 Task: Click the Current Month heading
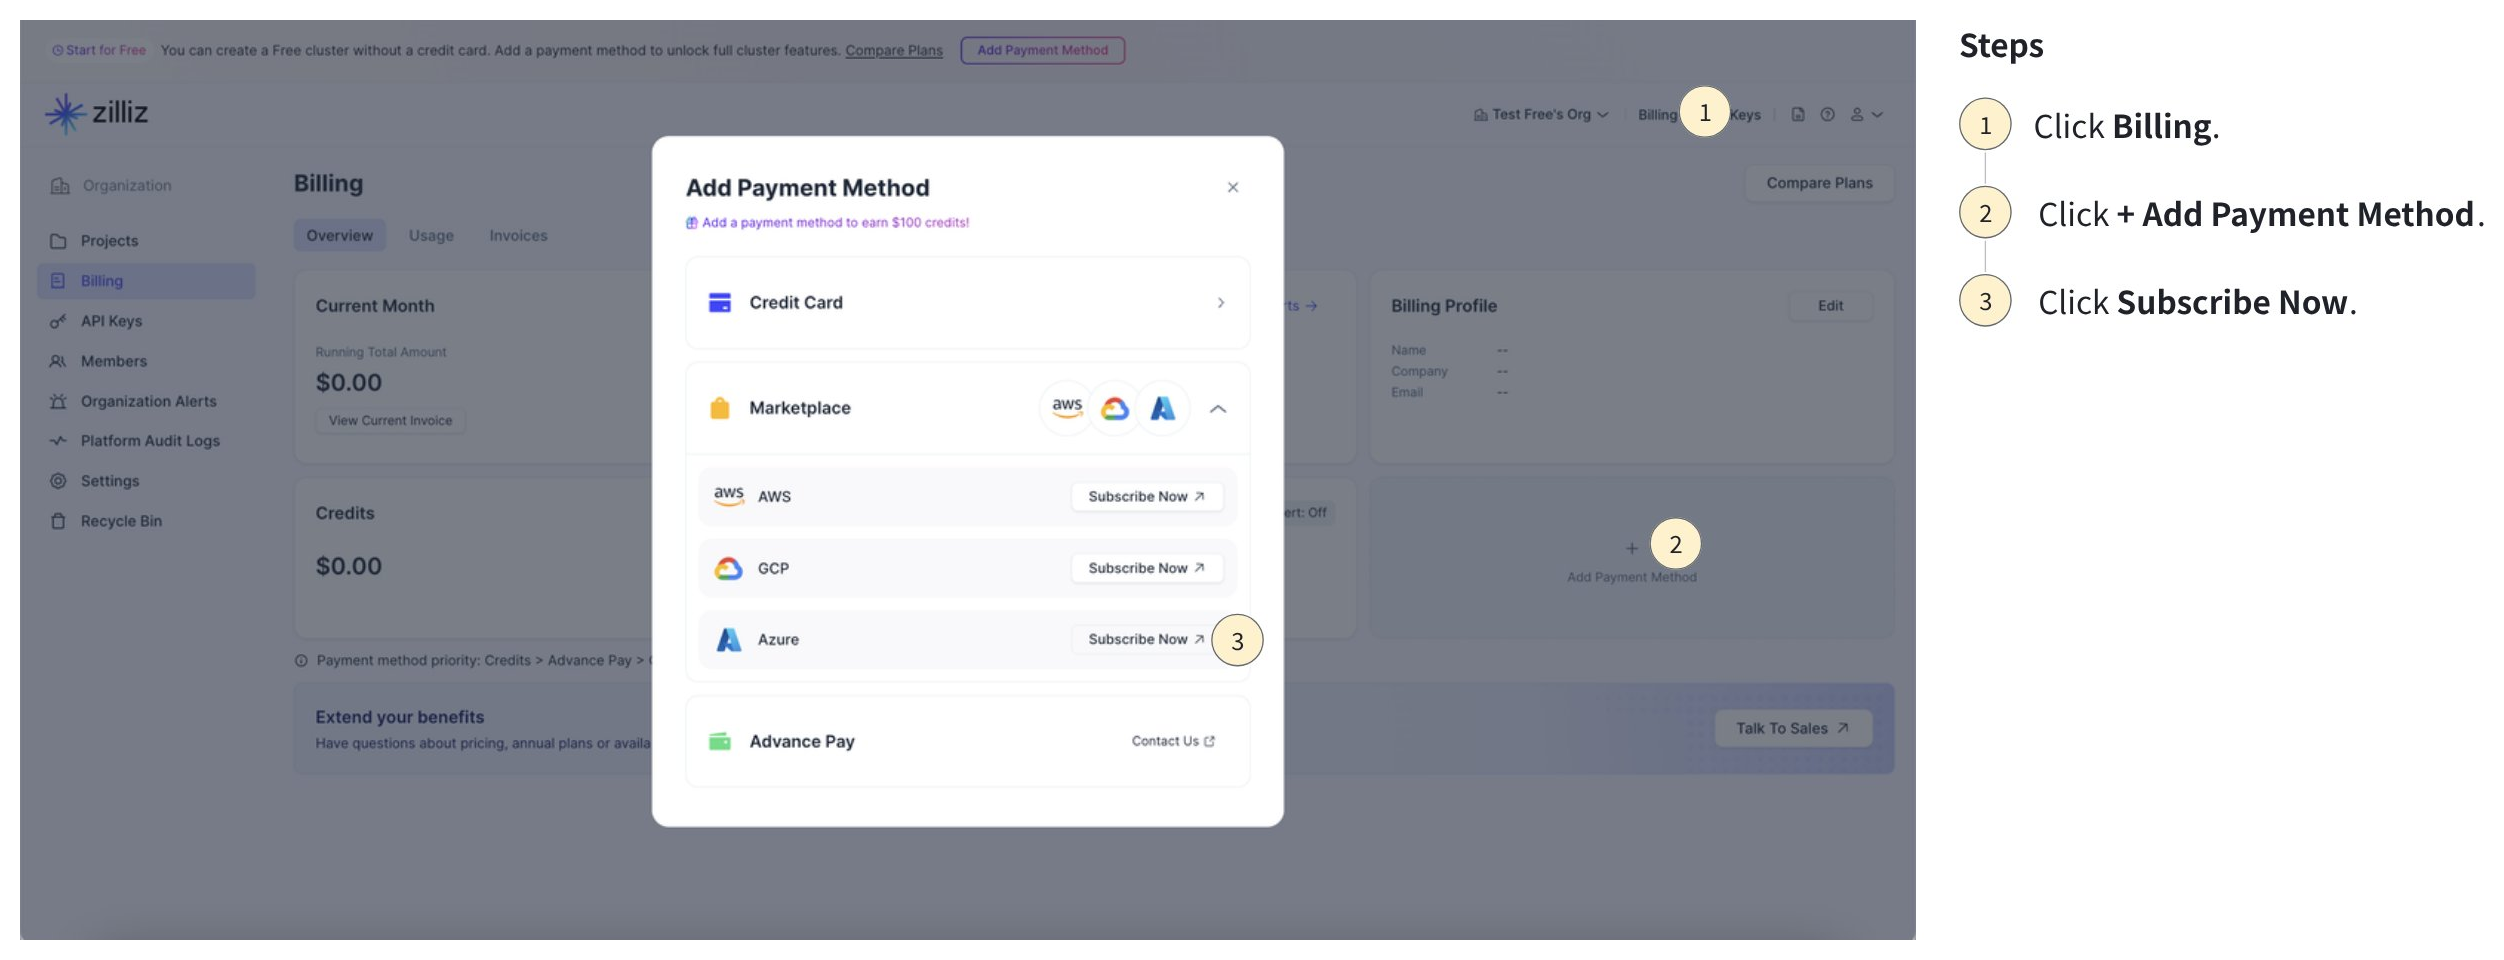coord(375,306)
